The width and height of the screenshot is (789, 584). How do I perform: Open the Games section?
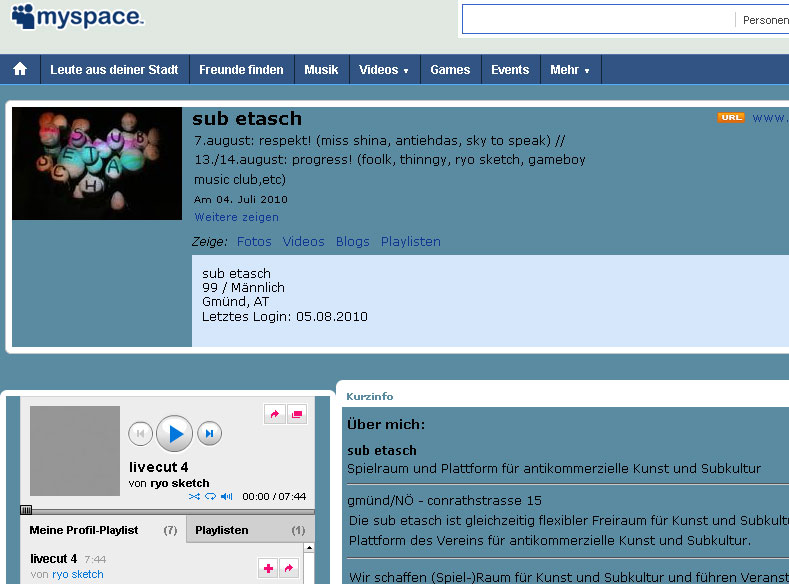click(450, 69)
